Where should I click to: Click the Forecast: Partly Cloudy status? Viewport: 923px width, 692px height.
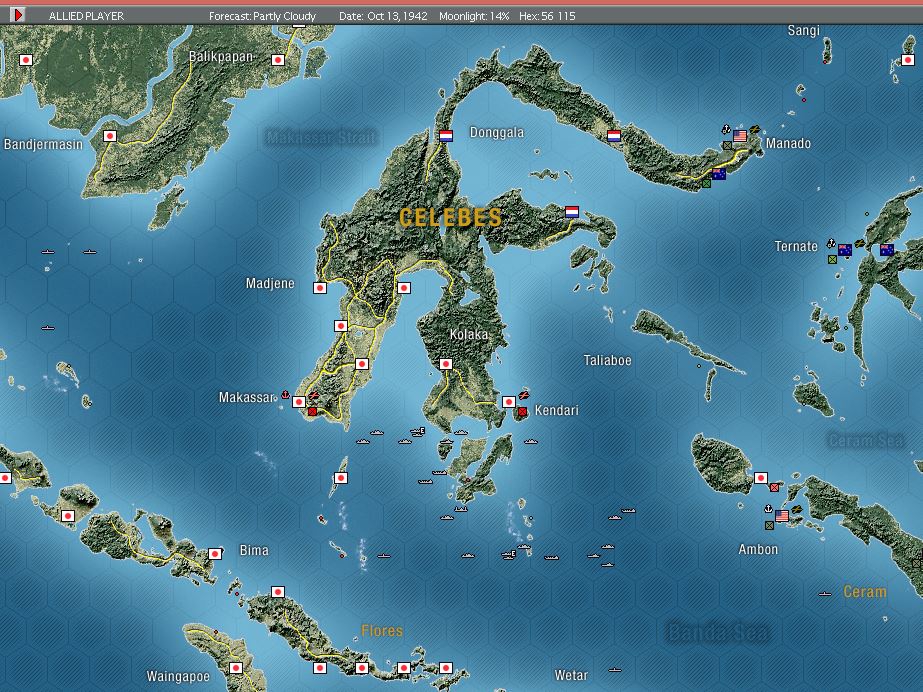(x=262, y=16)
